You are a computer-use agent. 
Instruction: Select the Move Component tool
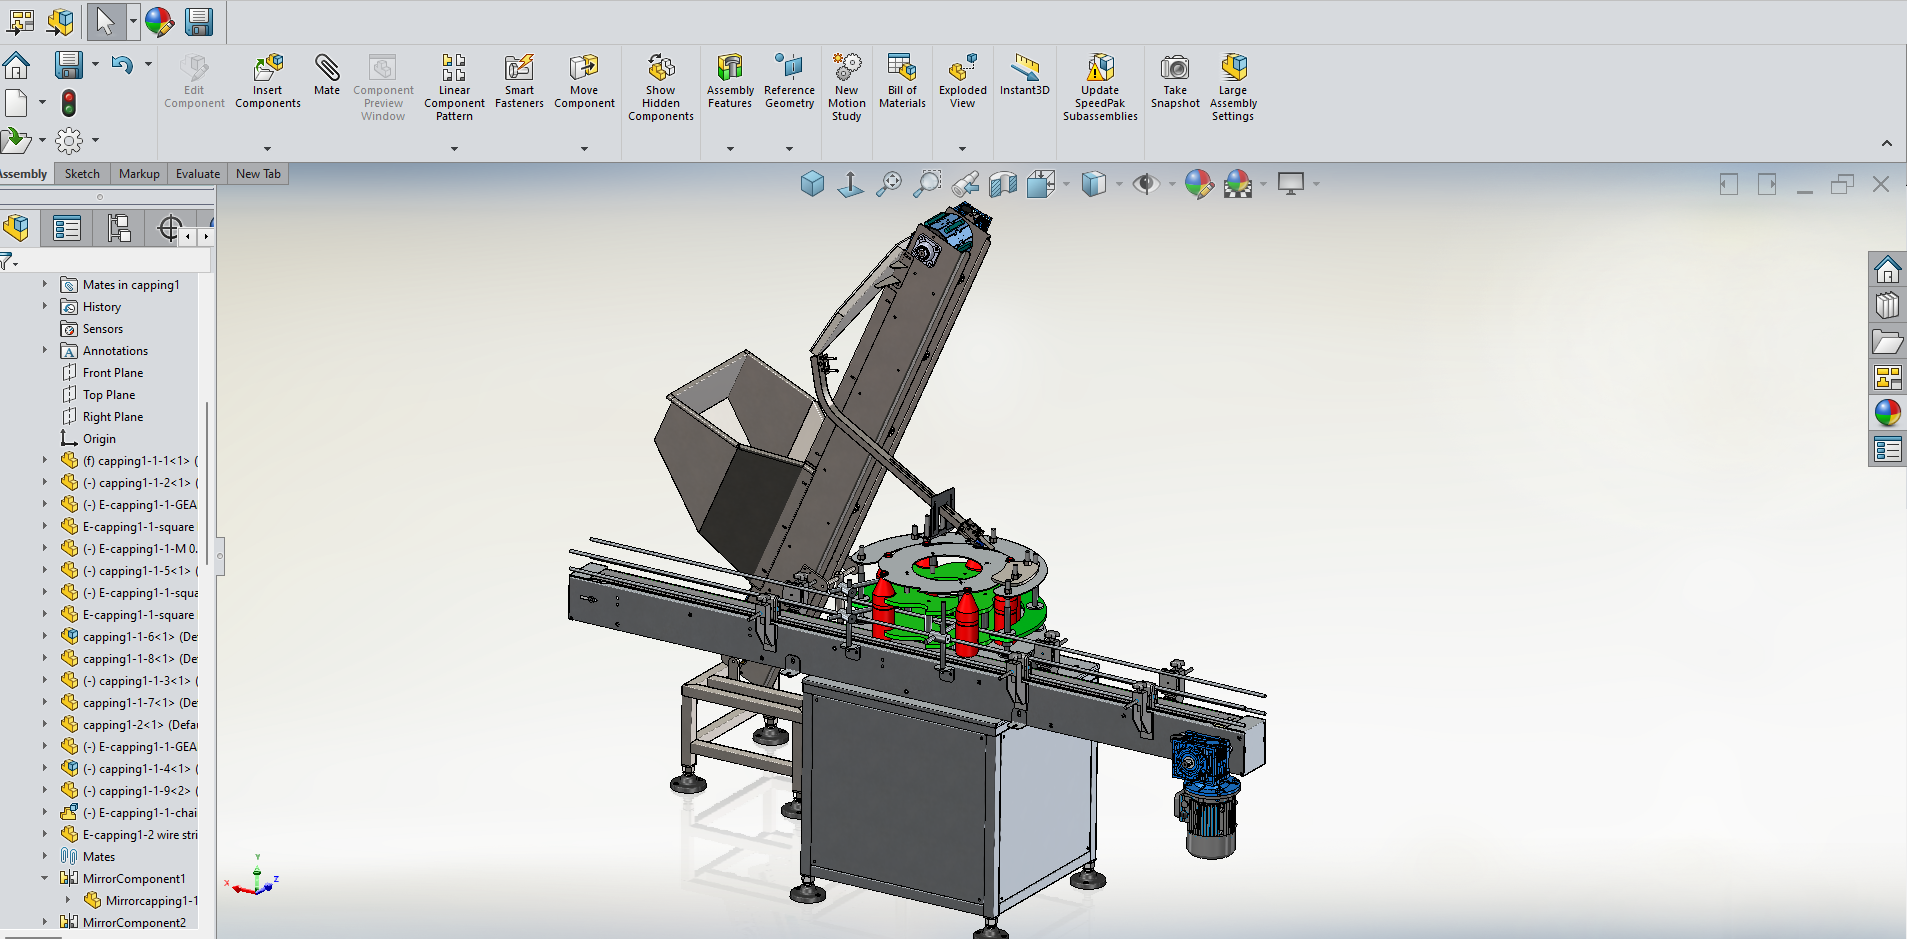pyautogui.click(x=584, y=81)
